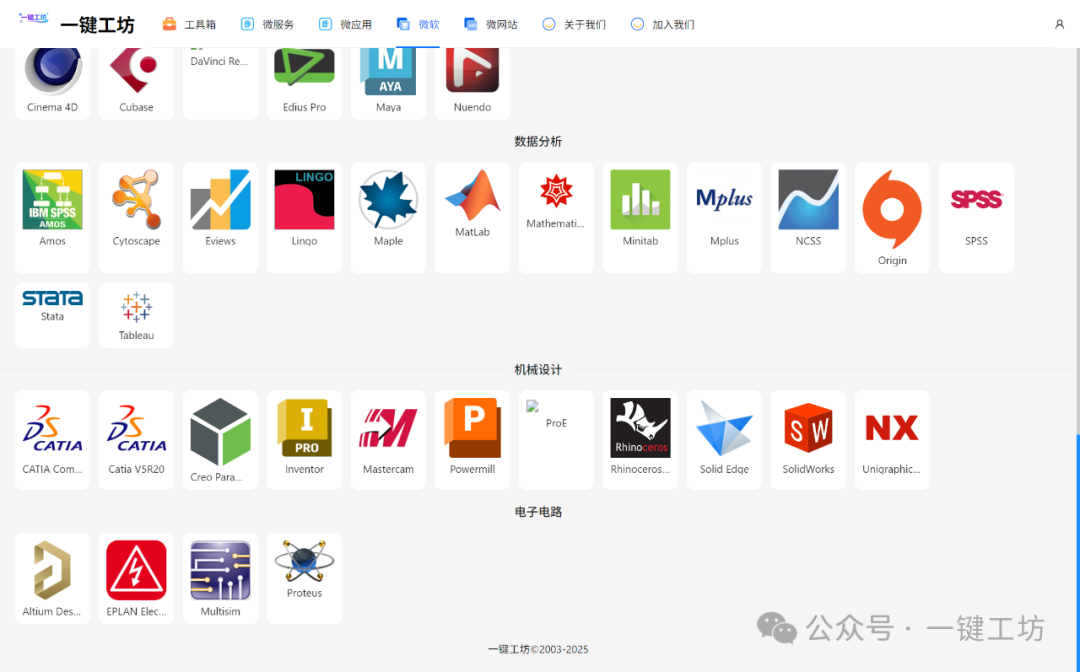The width and height of the screenshot is (1080, 672).
Task: Click the Maya application icon
Action: (388, 75)
